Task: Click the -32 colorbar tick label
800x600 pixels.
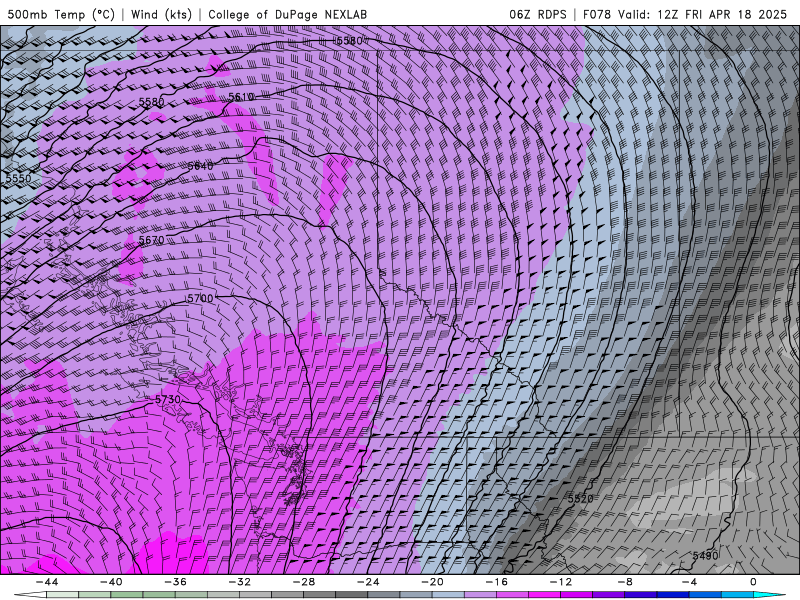Action: coord(240,582)
